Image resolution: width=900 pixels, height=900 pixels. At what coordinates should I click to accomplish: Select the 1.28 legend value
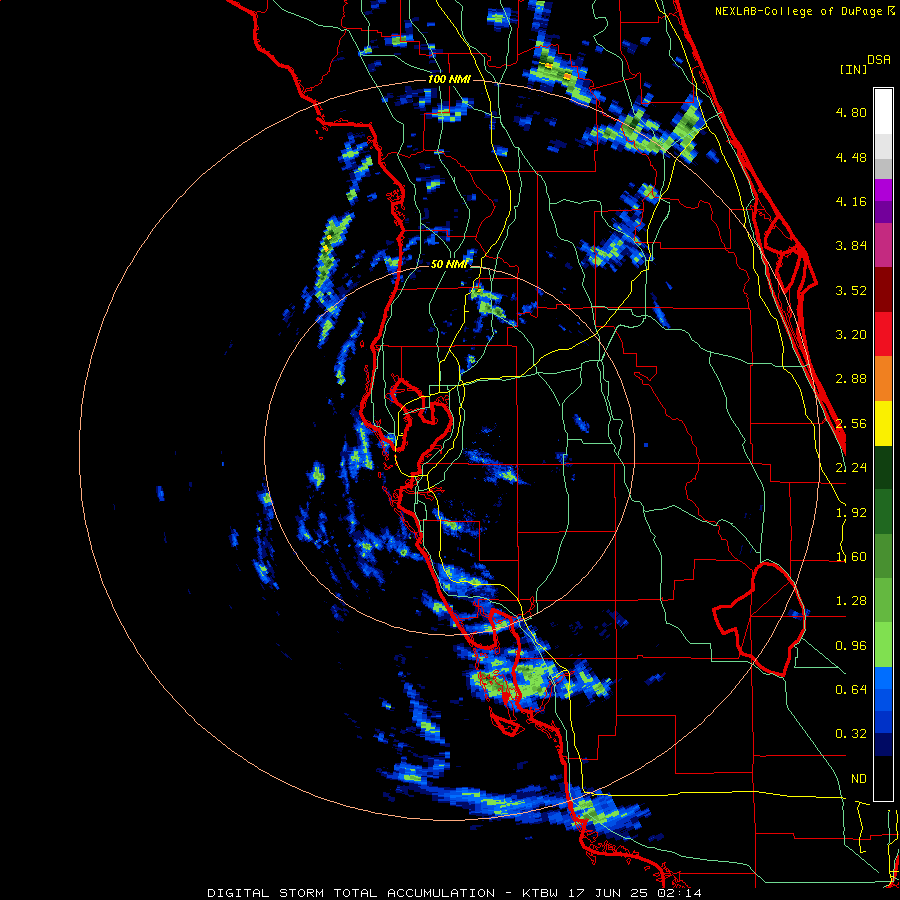[851, 601]
